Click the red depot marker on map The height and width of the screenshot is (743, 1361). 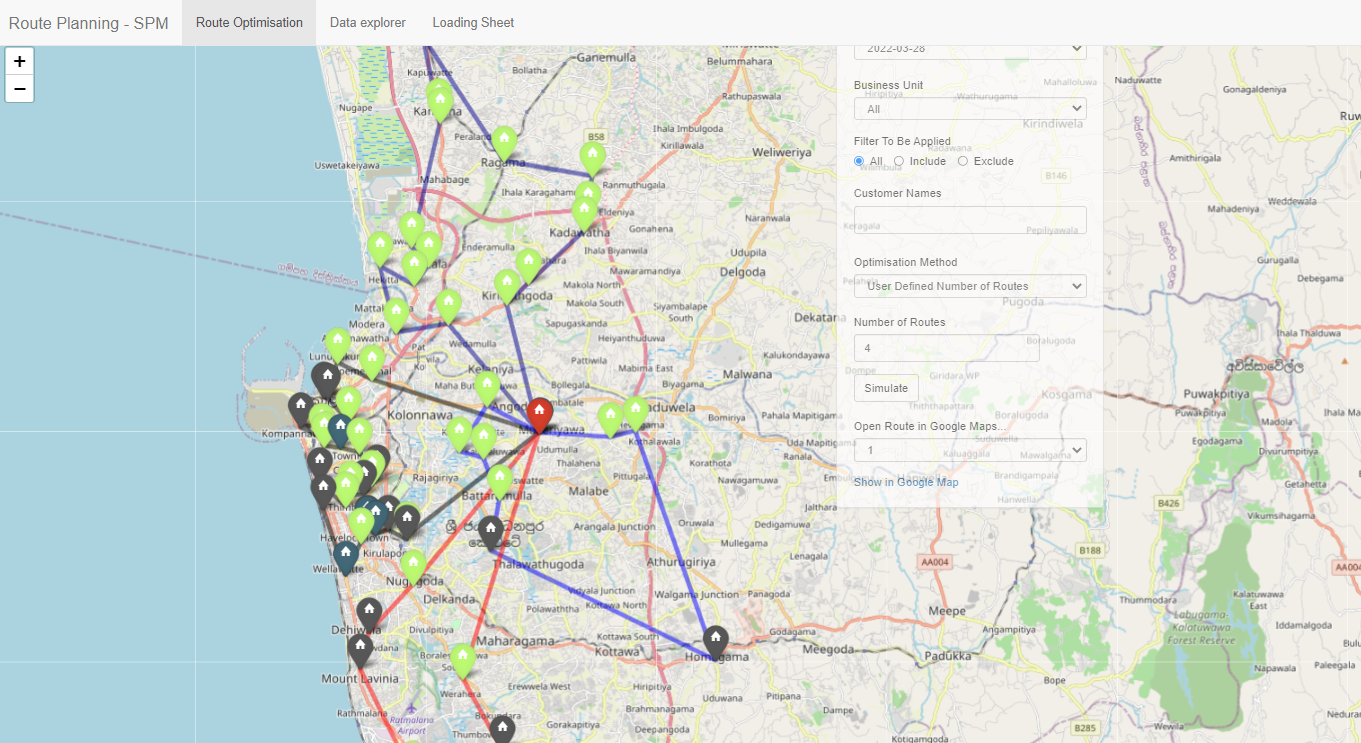coord(539,414)
